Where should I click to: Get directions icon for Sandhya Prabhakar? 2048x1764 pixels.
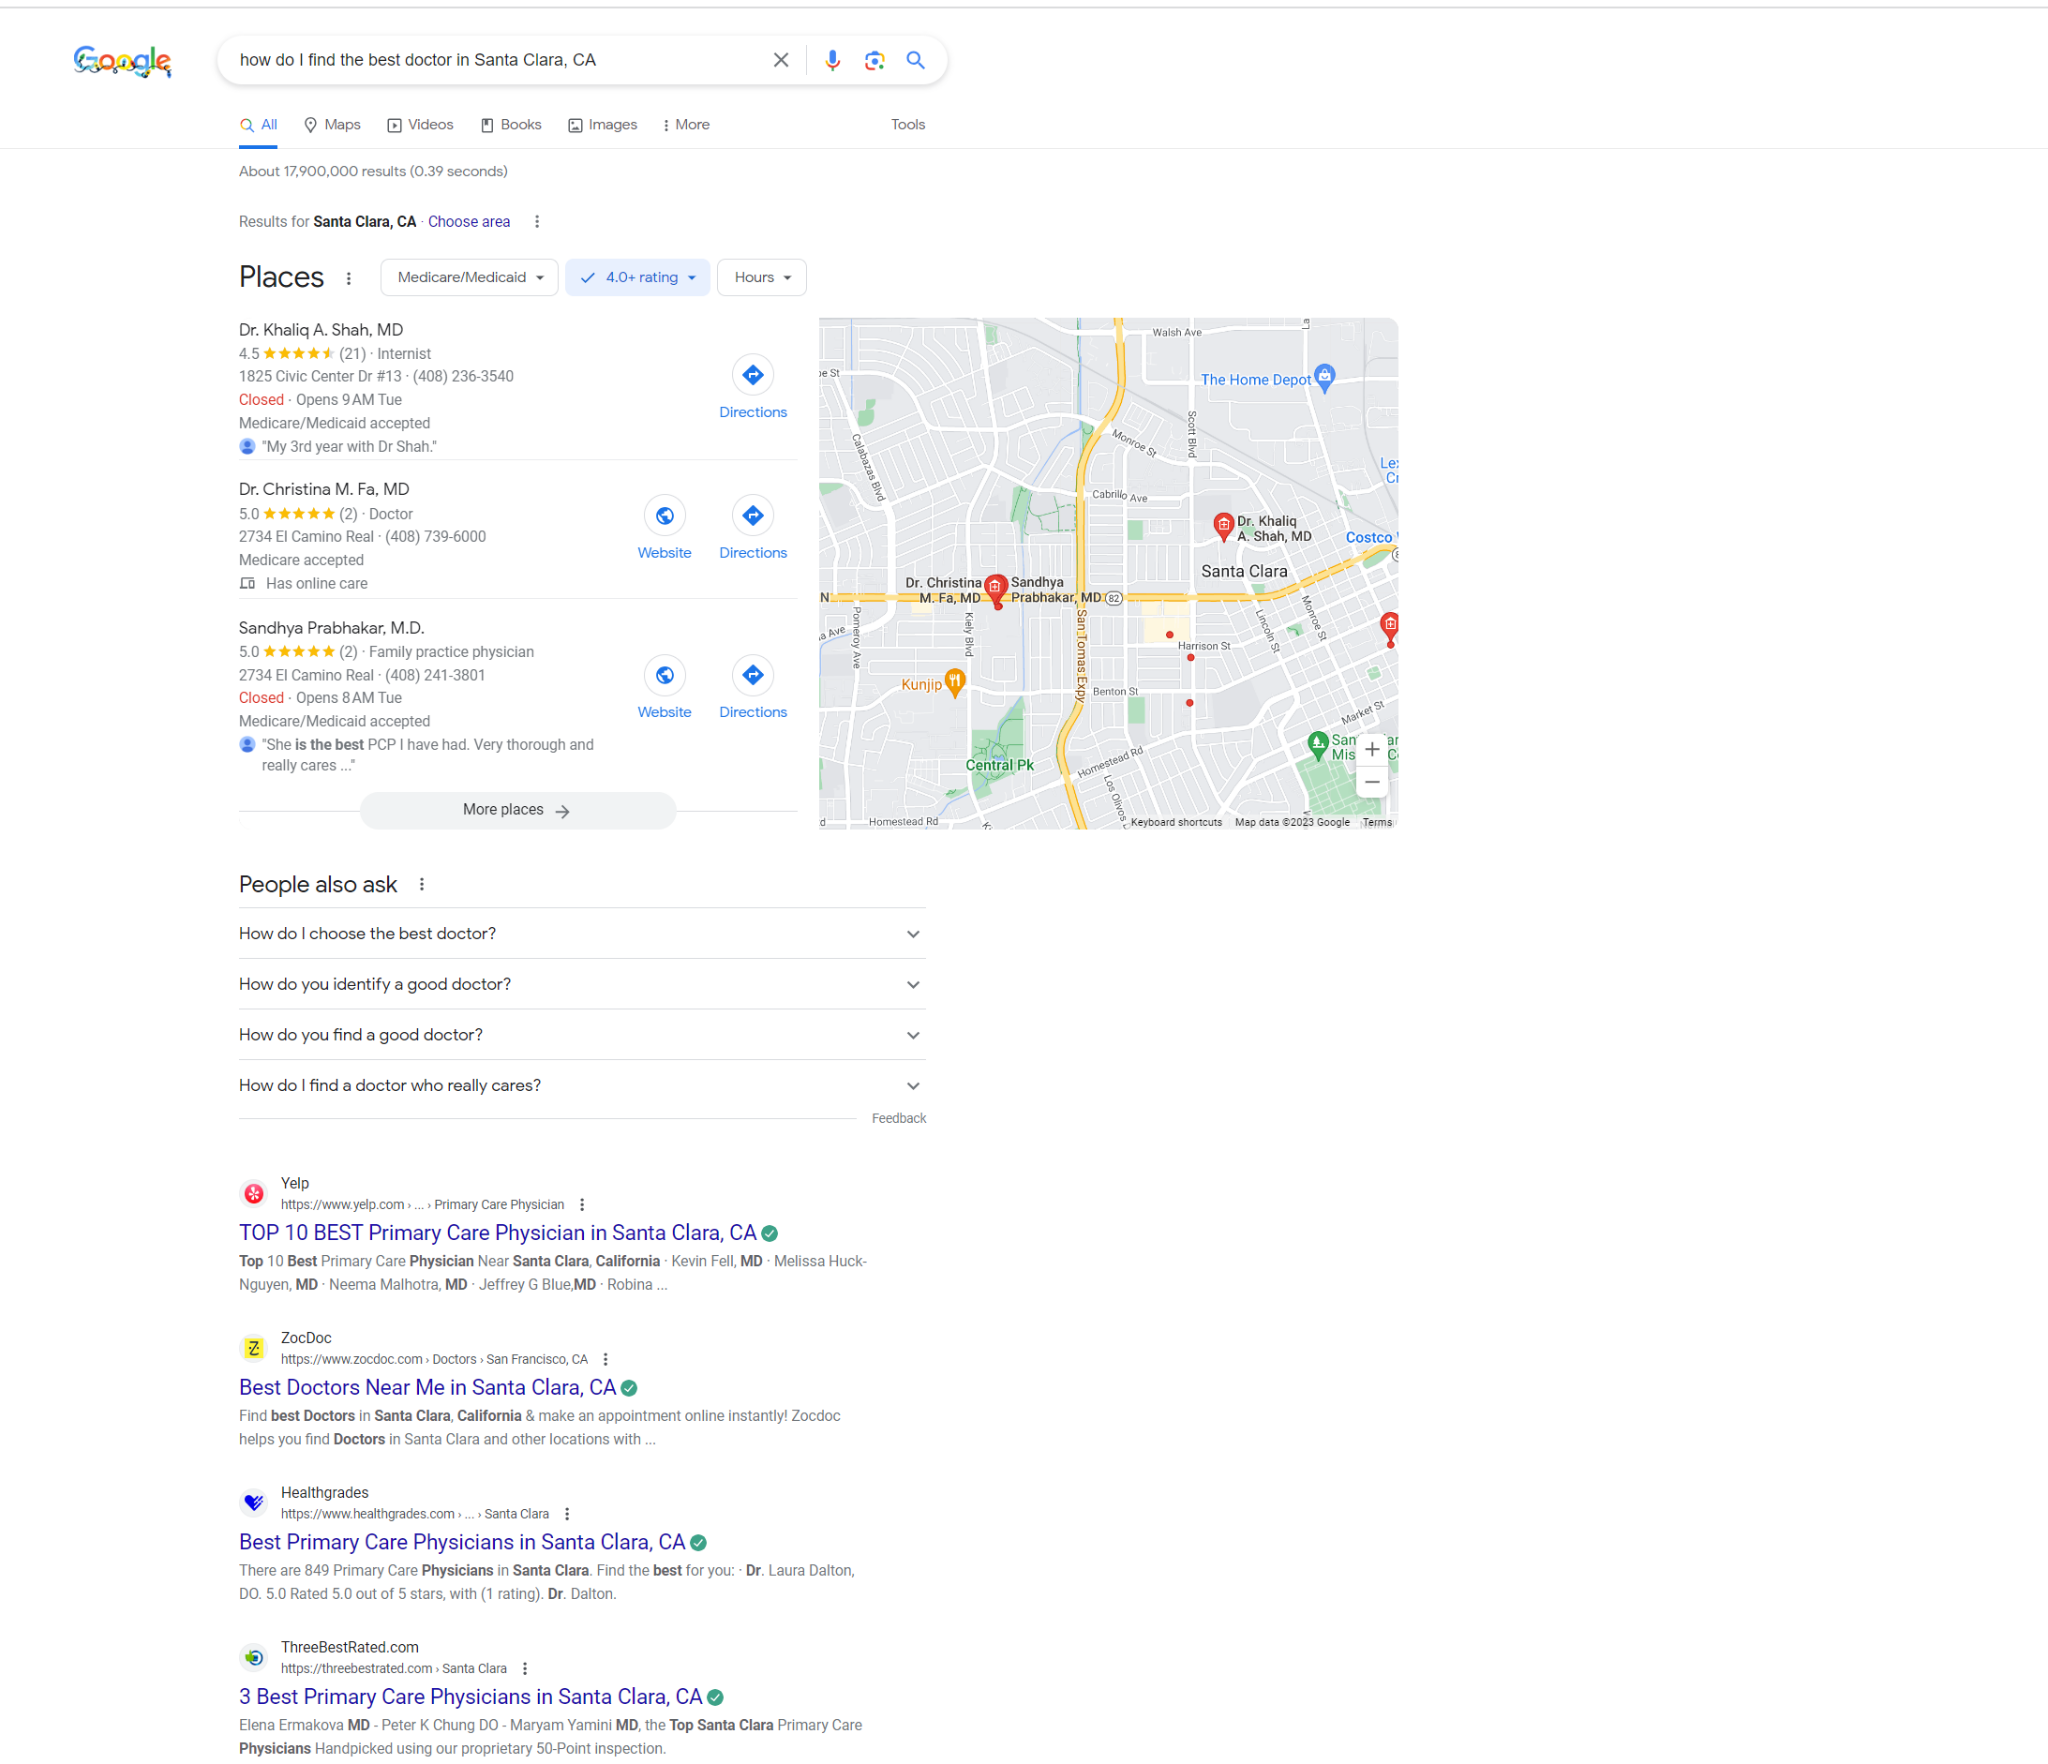[753, 675]
